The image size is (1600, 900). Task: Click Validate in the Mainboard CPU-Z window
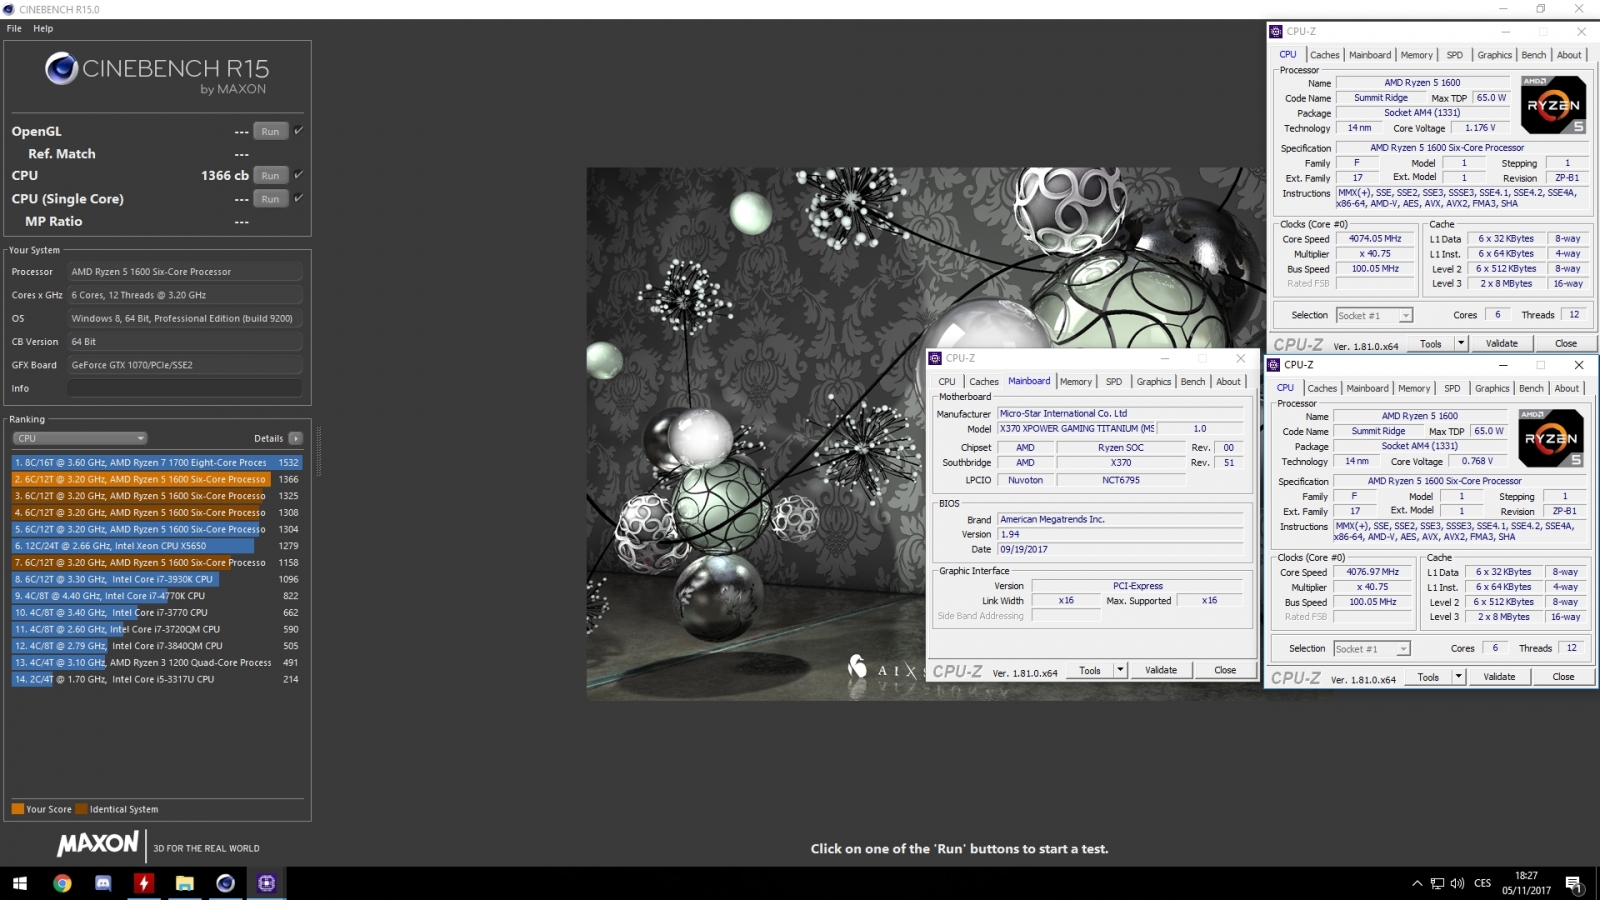(1160, 670)
